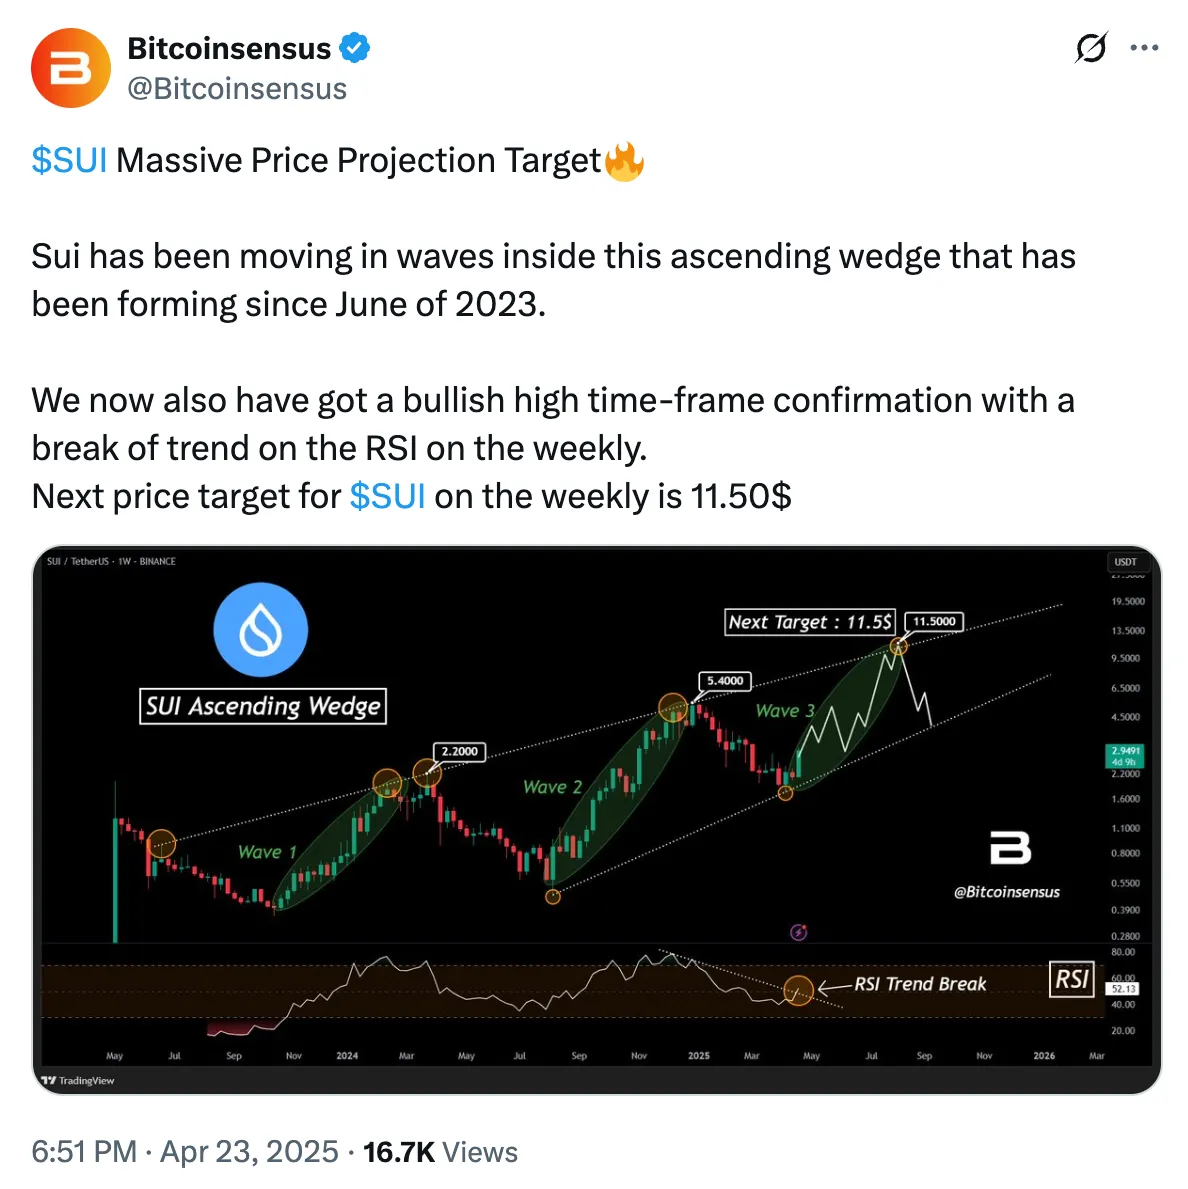Click the 11.5000 price tag on the axis

click(935, 621)
